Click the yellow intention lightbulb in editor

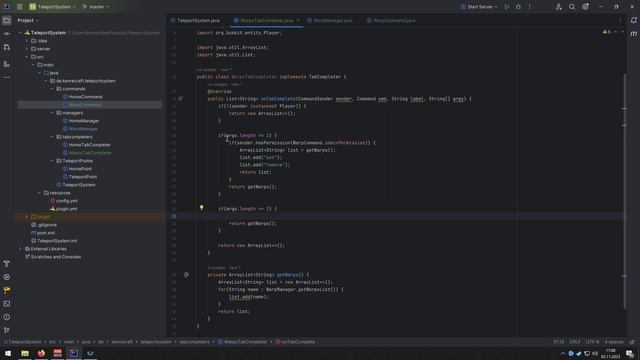coord(202,208)
